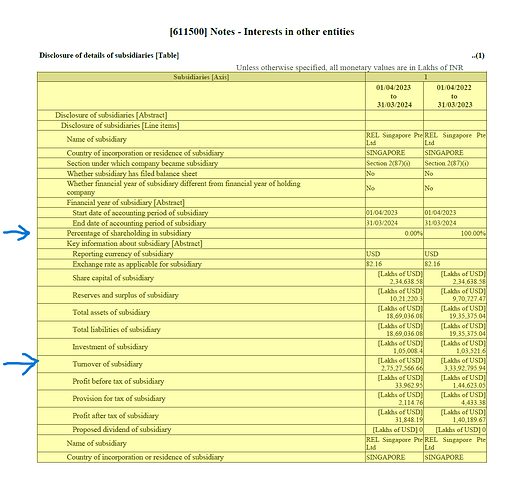
Task: Click the '01/04/2023 to 31/03/2024' column header
Action: [394, 96]
